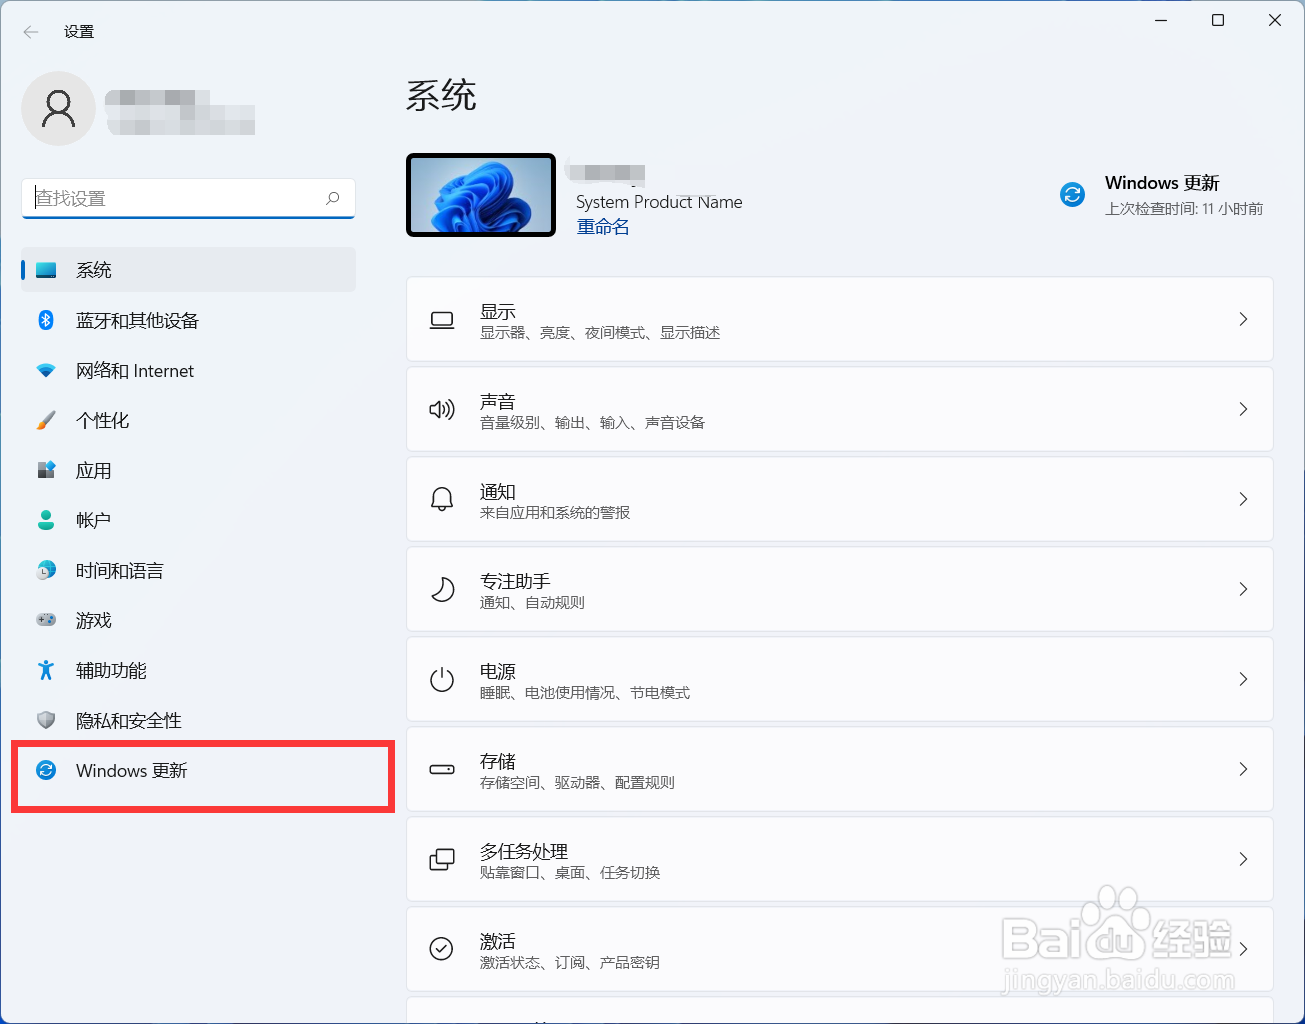Expand Display settings via its chevron
The image size is (1305, 1024).
point(1243,319)
